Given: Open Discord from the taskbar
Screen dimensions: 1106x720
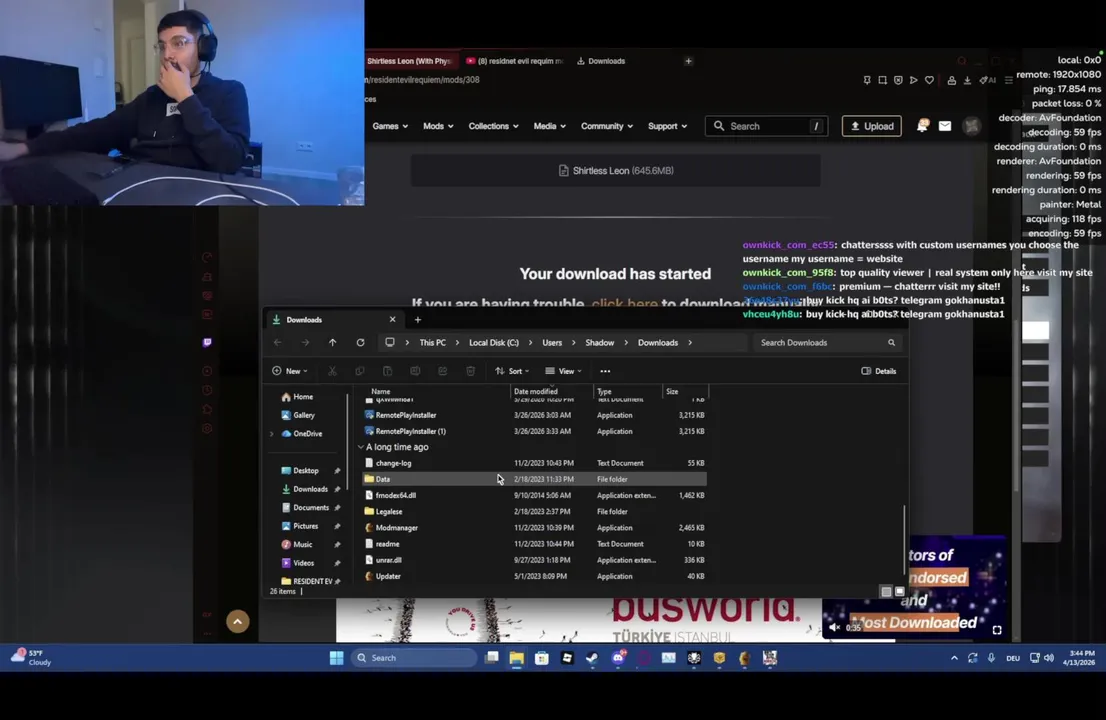Looking at the screenshot, I should (x=618, y=658).
